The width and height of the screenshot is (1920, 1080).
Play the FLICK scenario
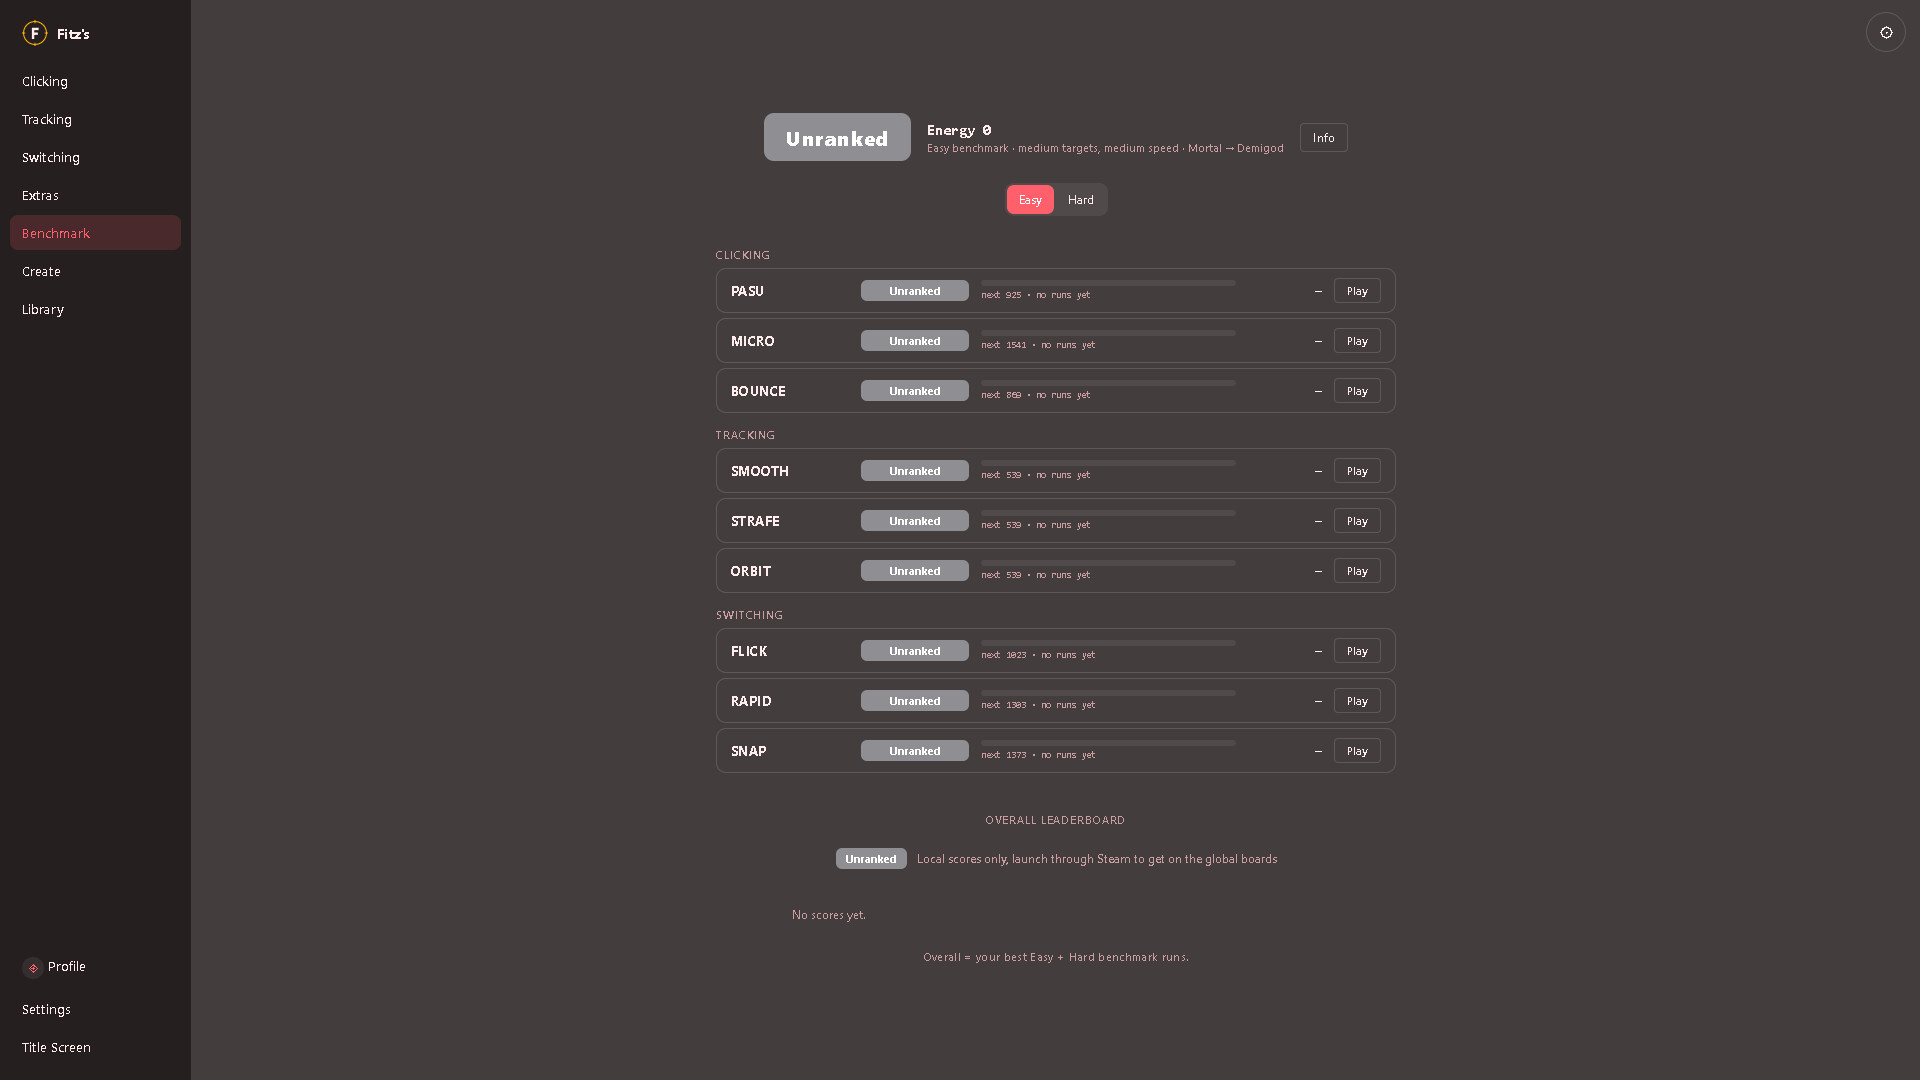[x=1357, y=651]
